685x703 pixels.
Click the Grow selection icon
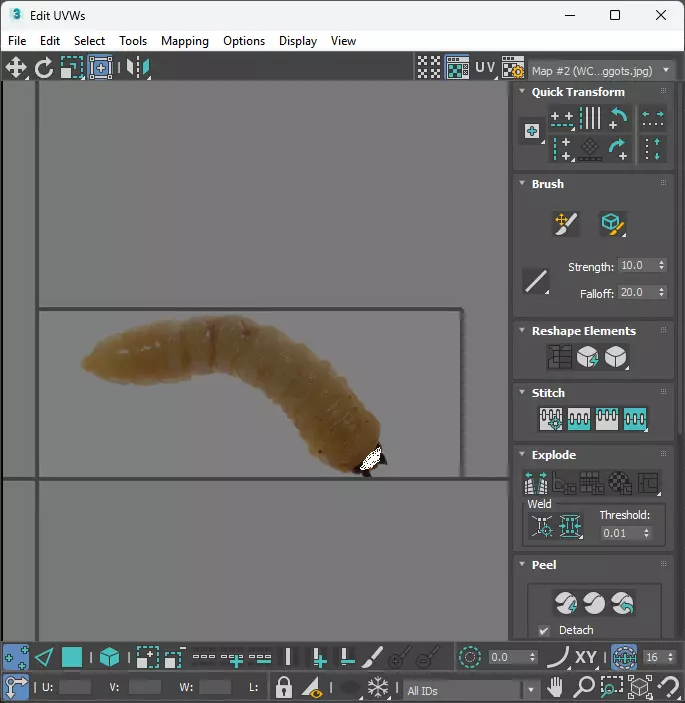click(147, 657)
